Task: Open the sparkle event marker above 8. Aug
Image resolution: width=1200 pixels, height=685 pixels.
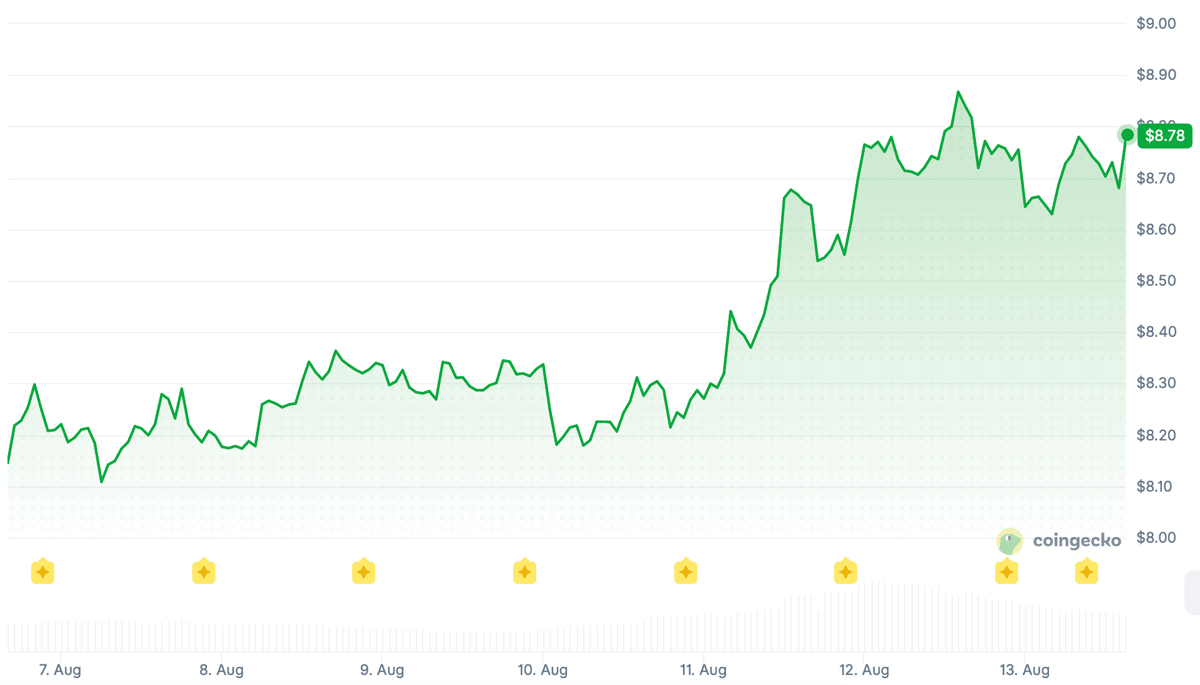Action: click(x=203, y=572)
